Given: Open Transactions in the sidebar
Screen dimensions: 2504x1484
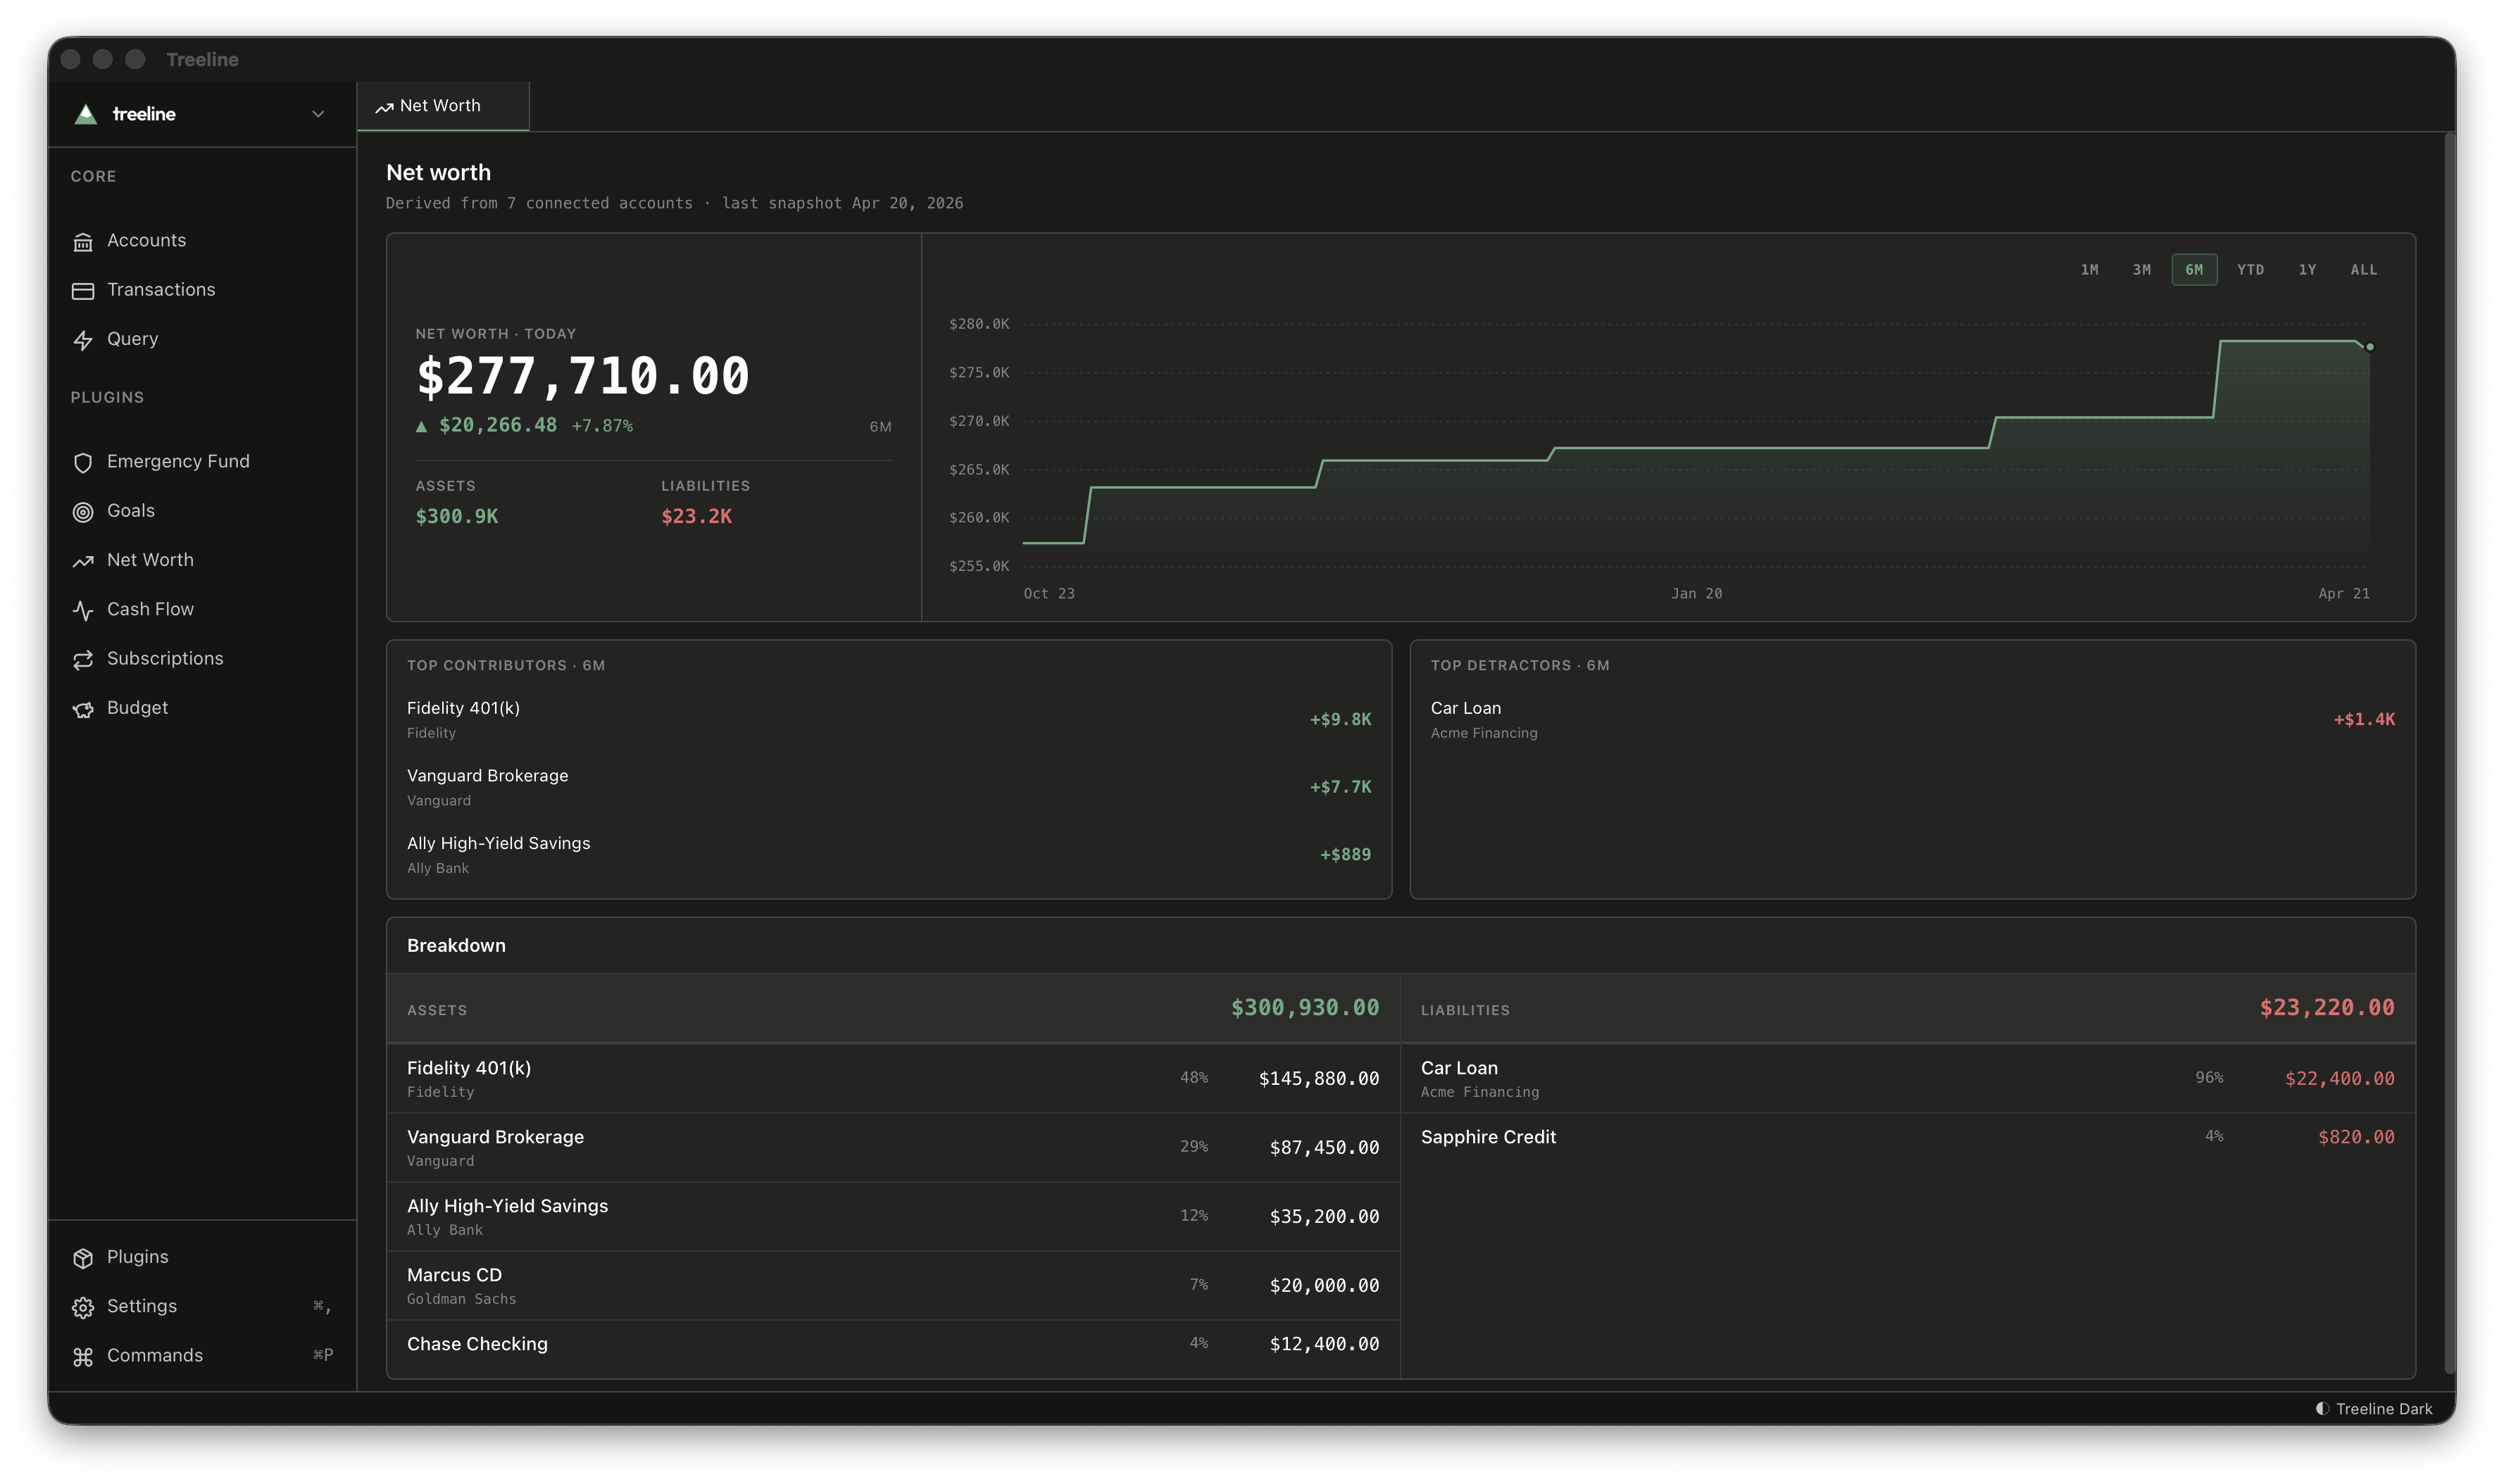Looking at the screenshot, I should click(x=202, y=290).
